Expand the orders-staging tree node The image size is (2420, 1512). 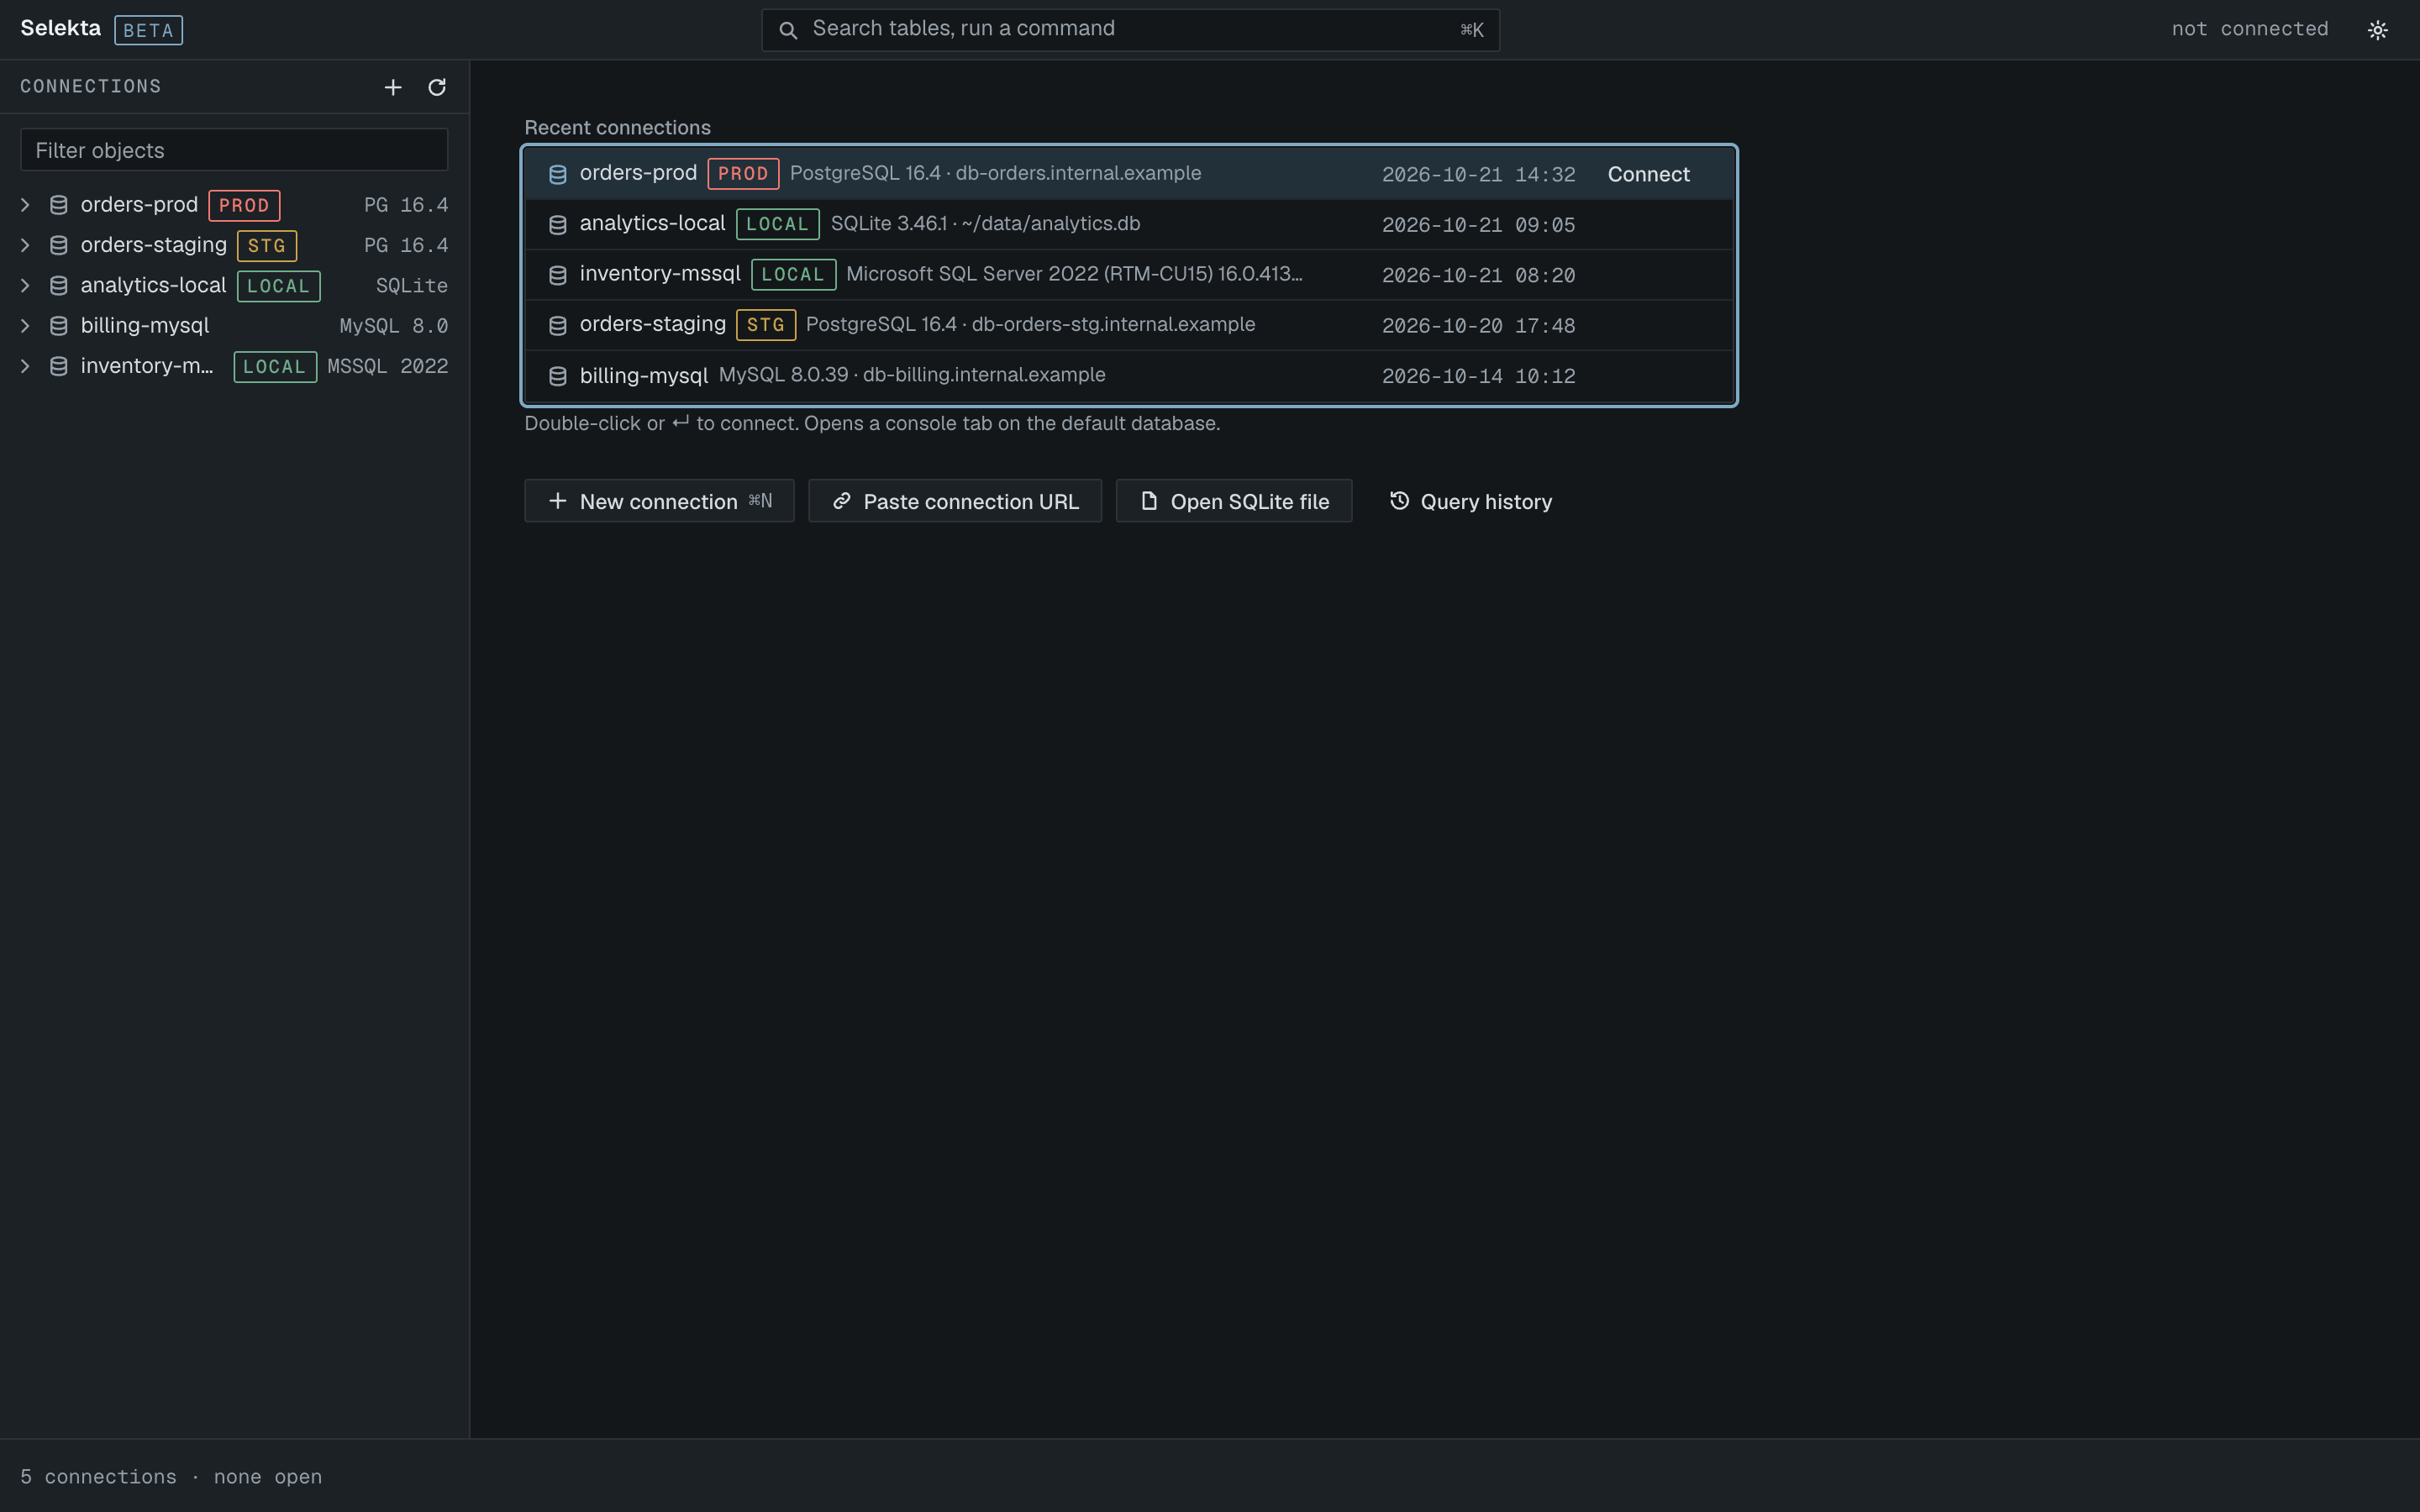coord(25,245)
